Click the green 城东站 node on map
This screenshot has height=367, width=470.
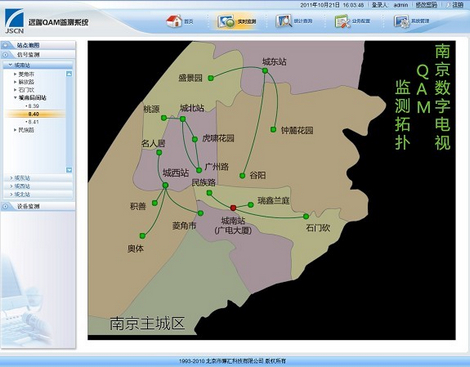click(x=265, y=71)
